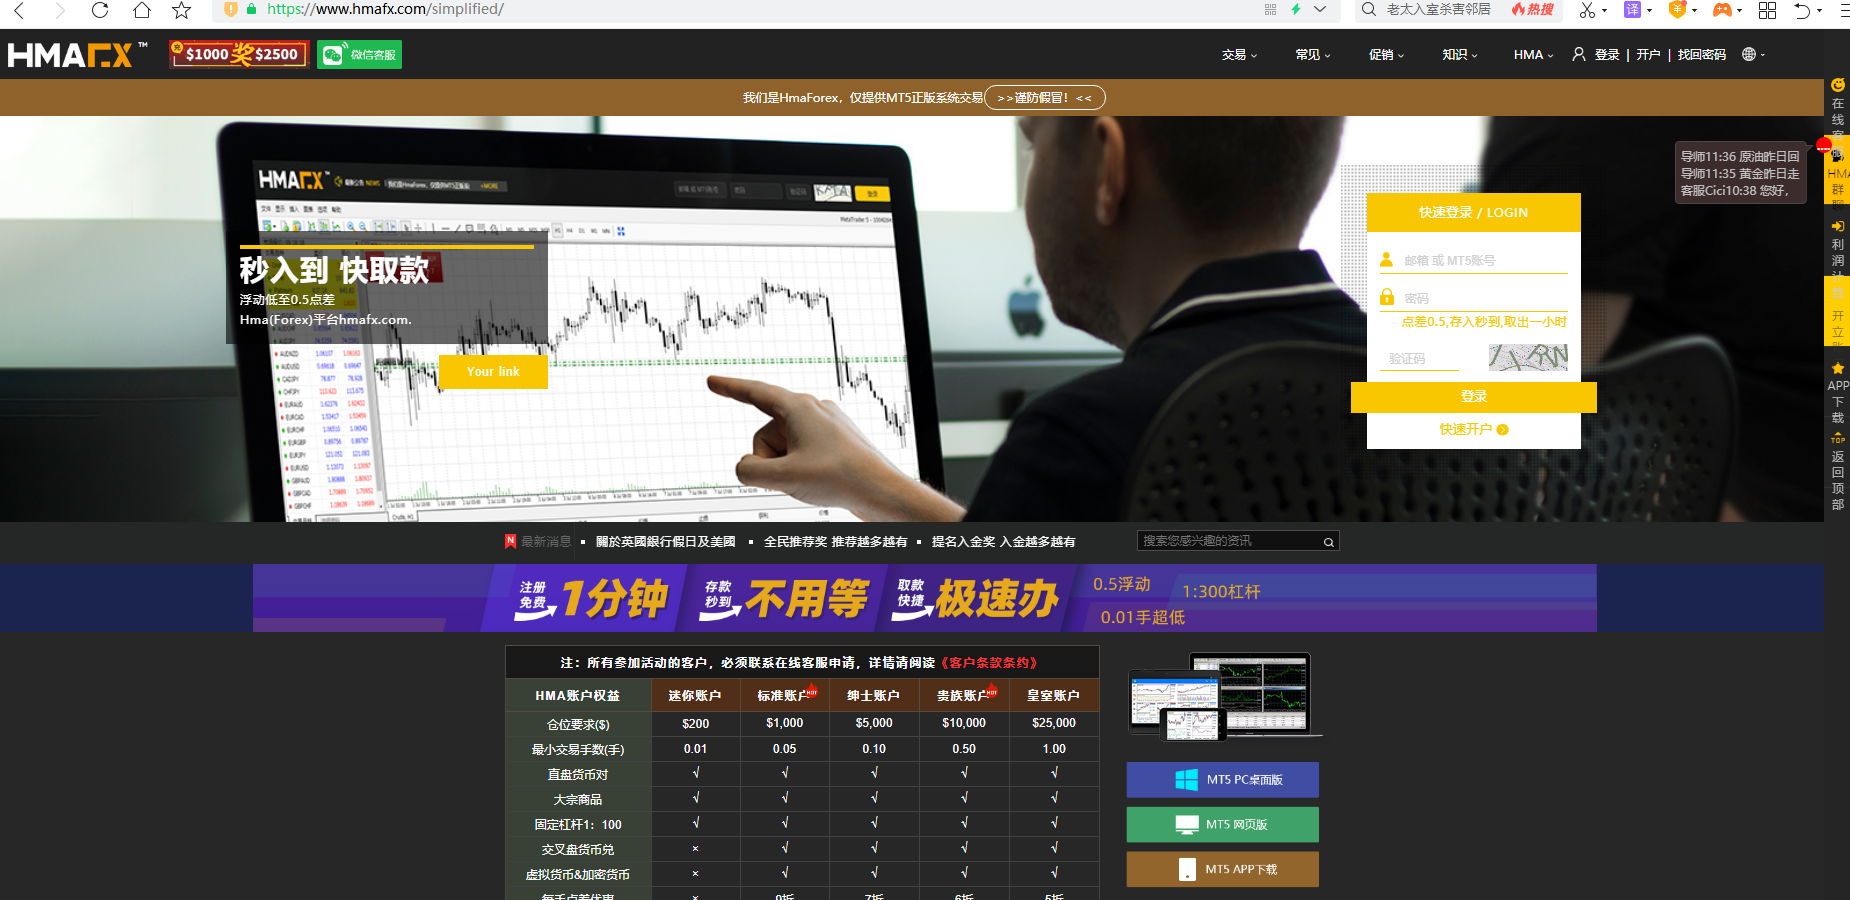This screenshot has height=900, width=1850.
Task: Open the game controller extension
Action: tap(1722, 10)
